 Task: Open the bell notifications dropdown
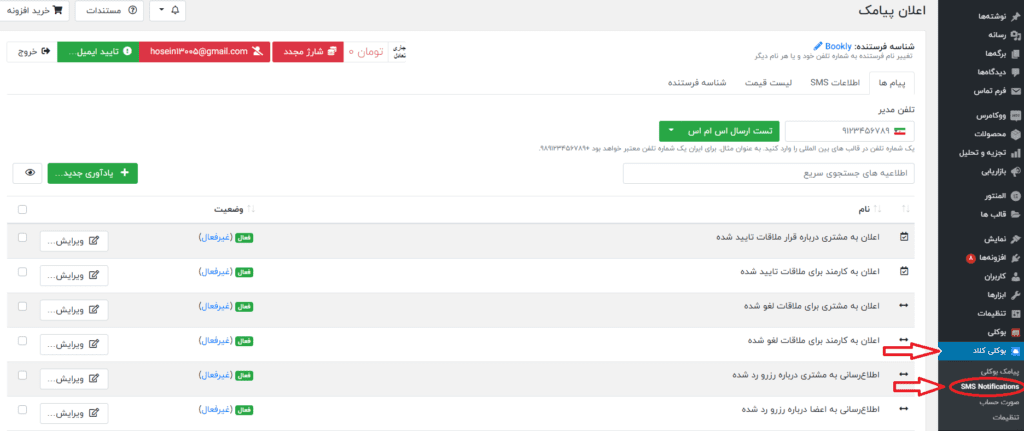pyautogui.click(x=168, y=10)
